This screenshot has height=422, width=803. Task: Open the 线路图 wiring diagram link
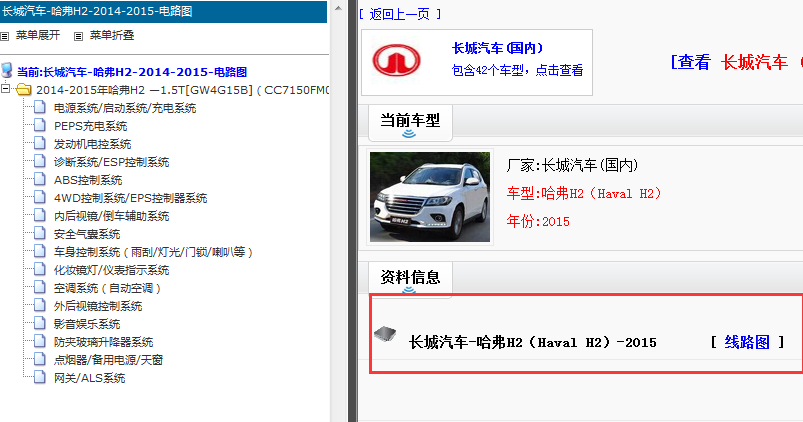click(x=747, y=342)
